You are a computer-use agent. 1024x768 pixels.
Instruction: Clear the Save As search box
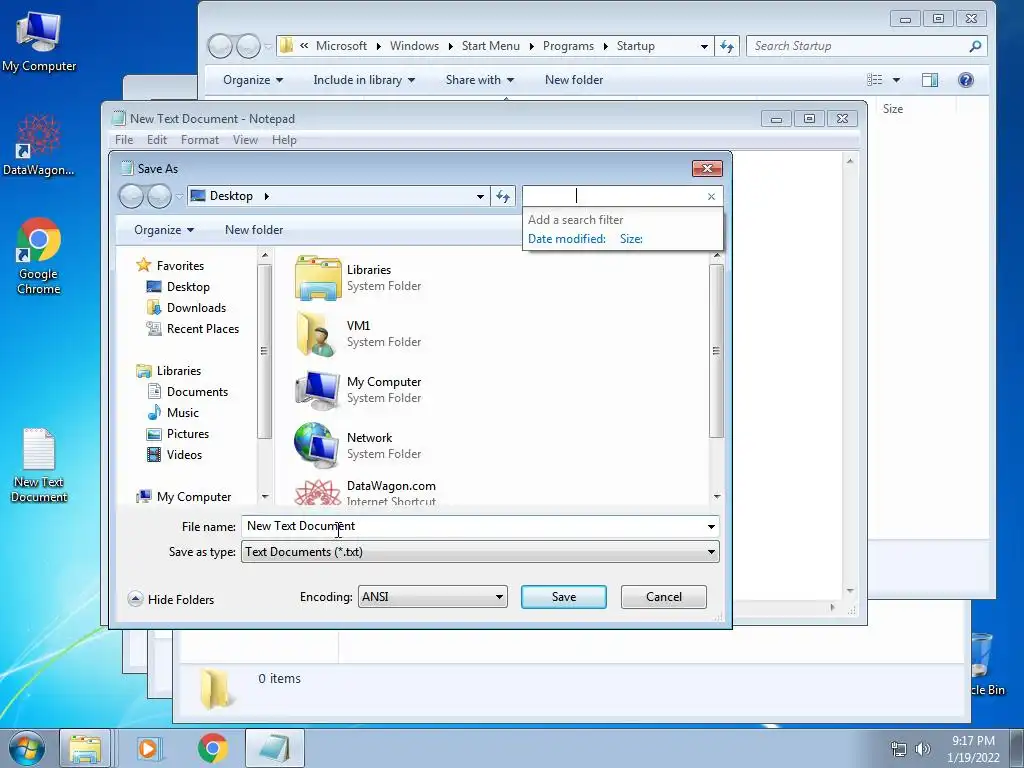coord(711,197)
